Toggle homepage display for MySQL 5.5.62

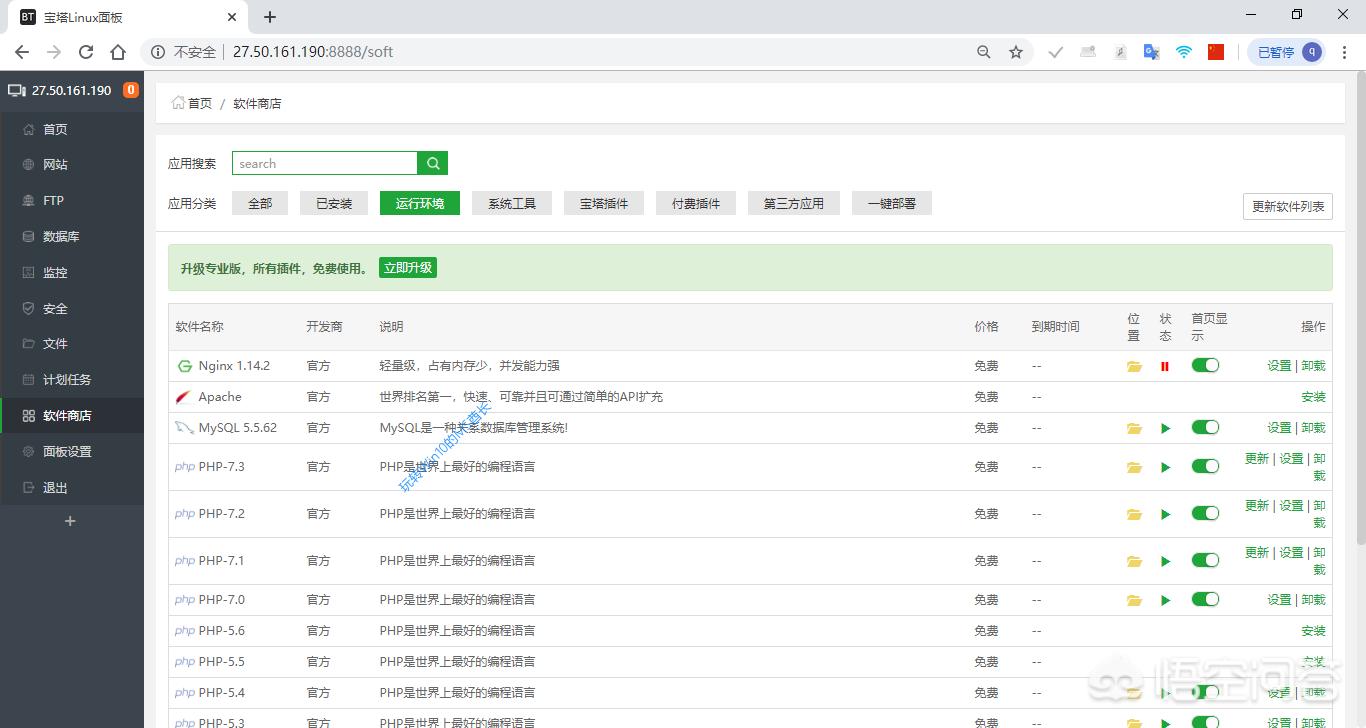[x=1205, y=427]
